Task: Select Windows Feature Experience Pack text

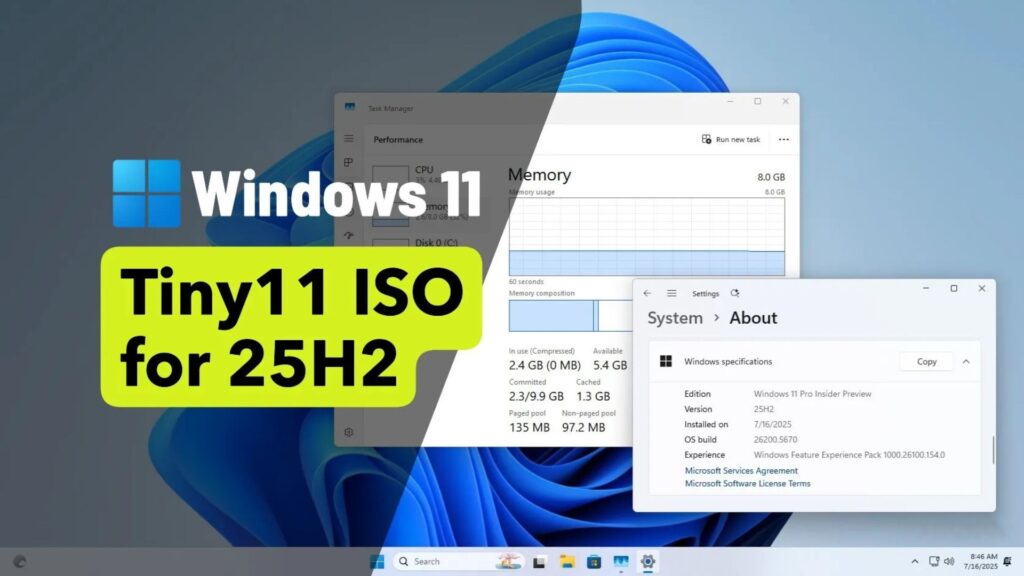Action: pos(849,455)
